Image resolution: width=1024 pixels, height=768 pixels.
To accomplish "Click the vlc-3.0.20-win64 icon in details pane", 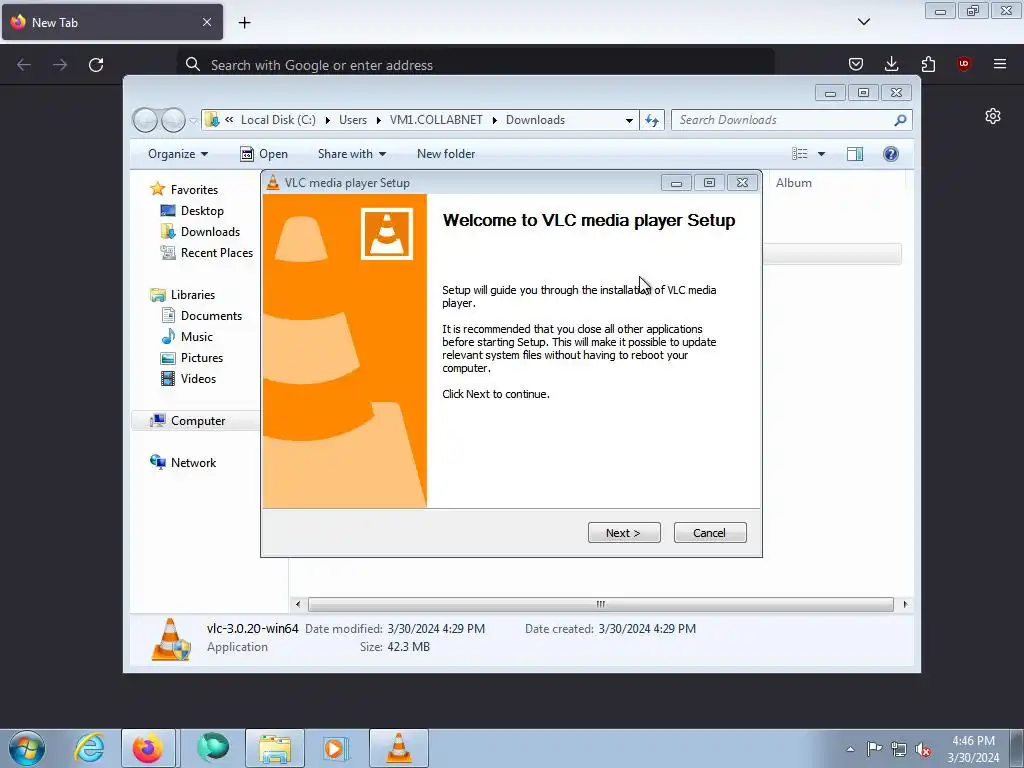I will coord(171,639).
